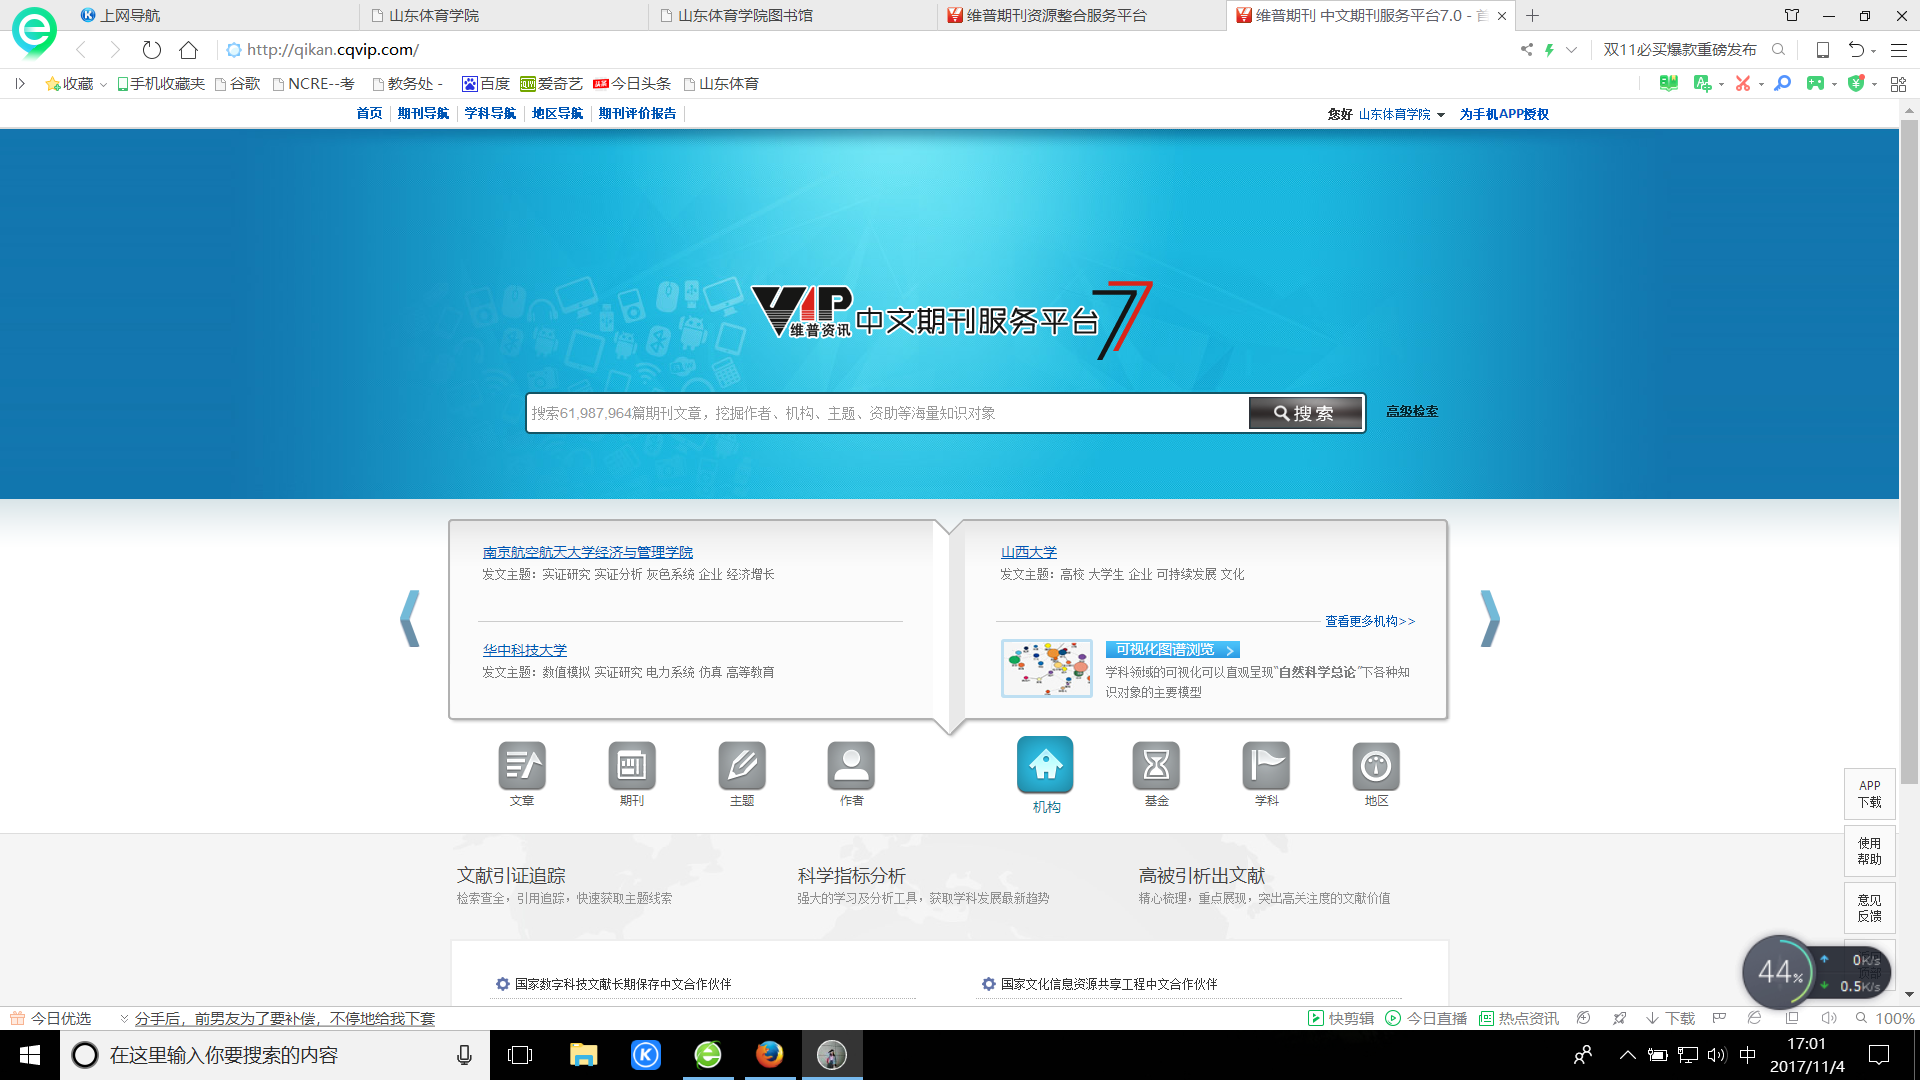Click the share icon in address bar

[1527, 49]
